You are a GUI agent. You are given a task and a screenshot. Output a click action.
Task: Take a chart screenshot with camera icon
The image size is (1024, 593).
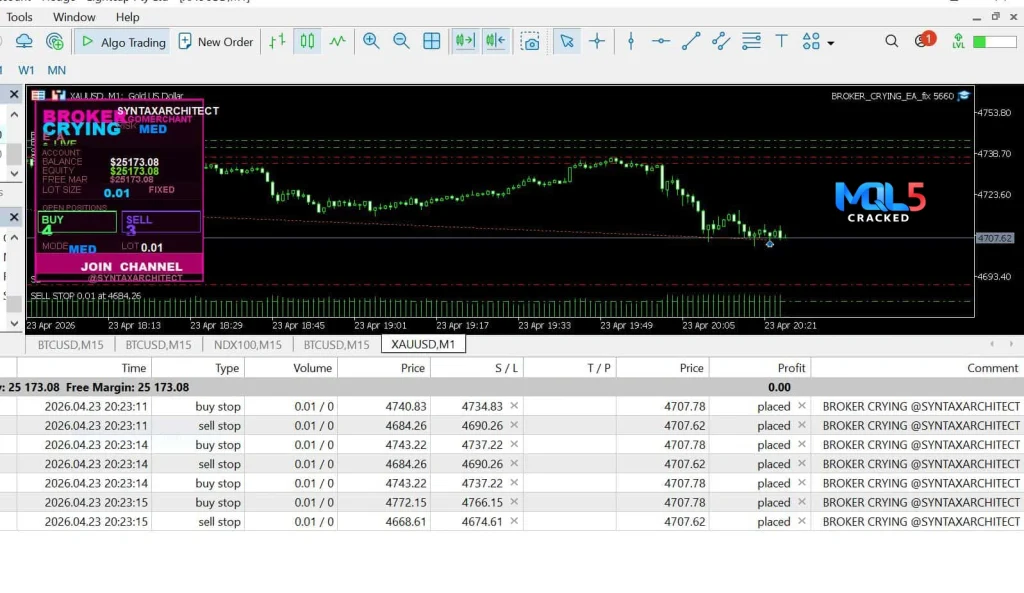[530, 42]
